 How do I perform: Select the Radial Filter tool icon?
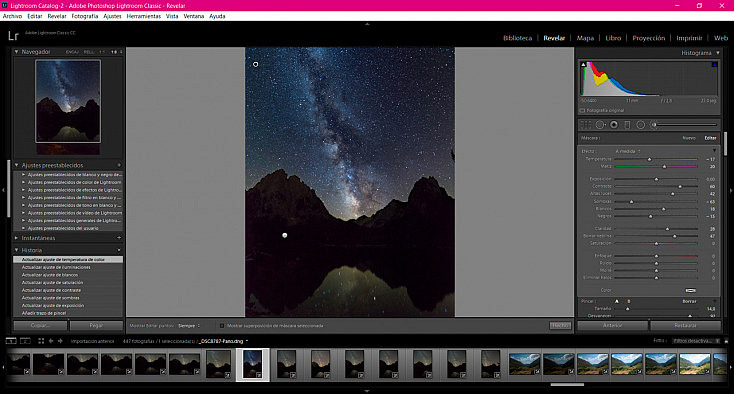[x=640, y=125]
